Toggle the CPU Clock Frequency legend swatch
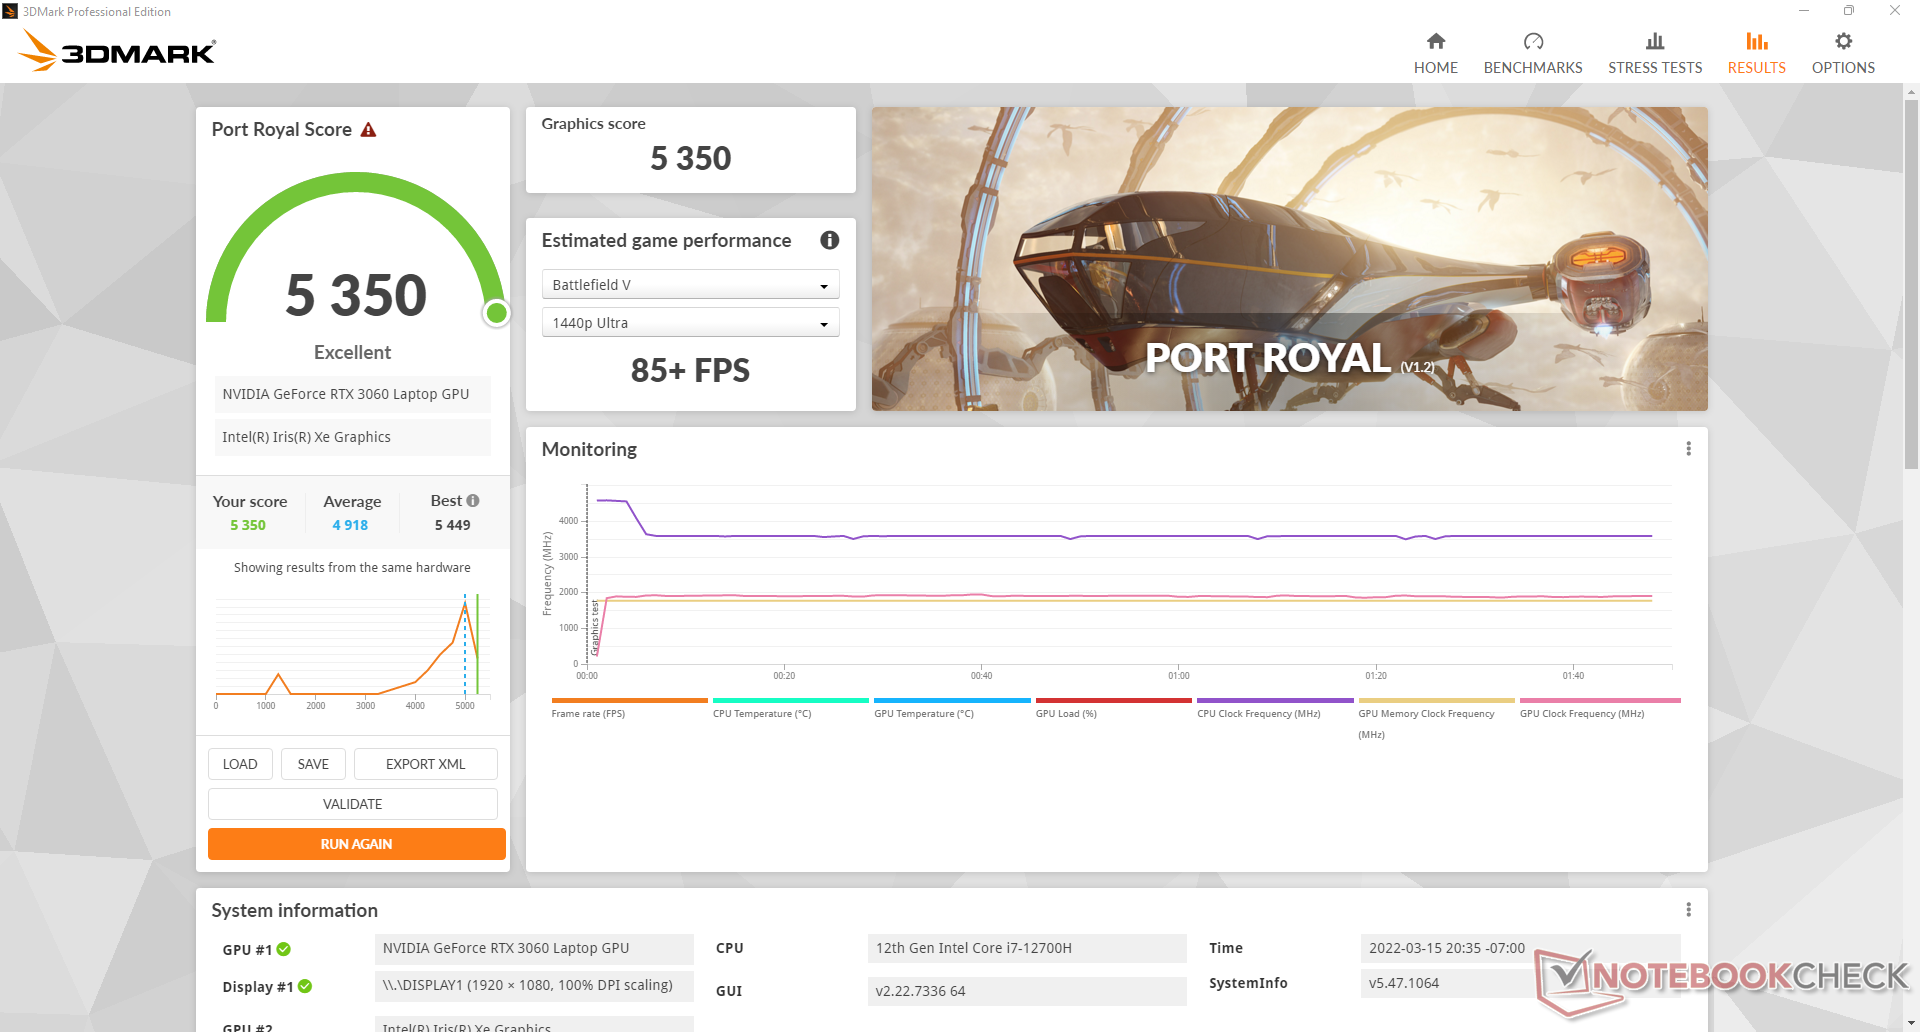1920x1032 pixels. click(1275, 701)
